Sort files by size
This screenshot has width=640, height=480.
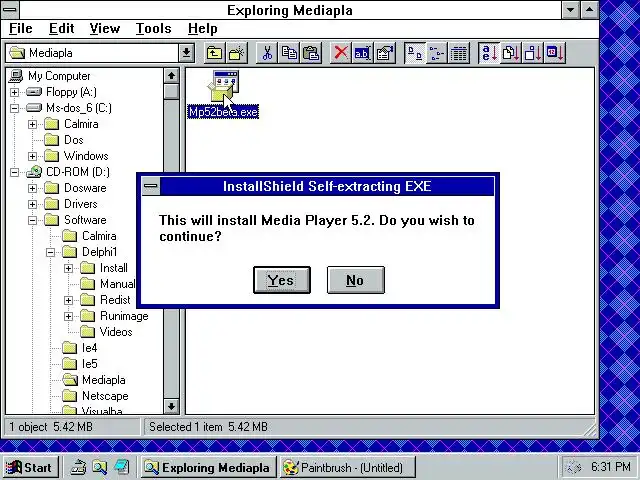[x=533, y=53]
